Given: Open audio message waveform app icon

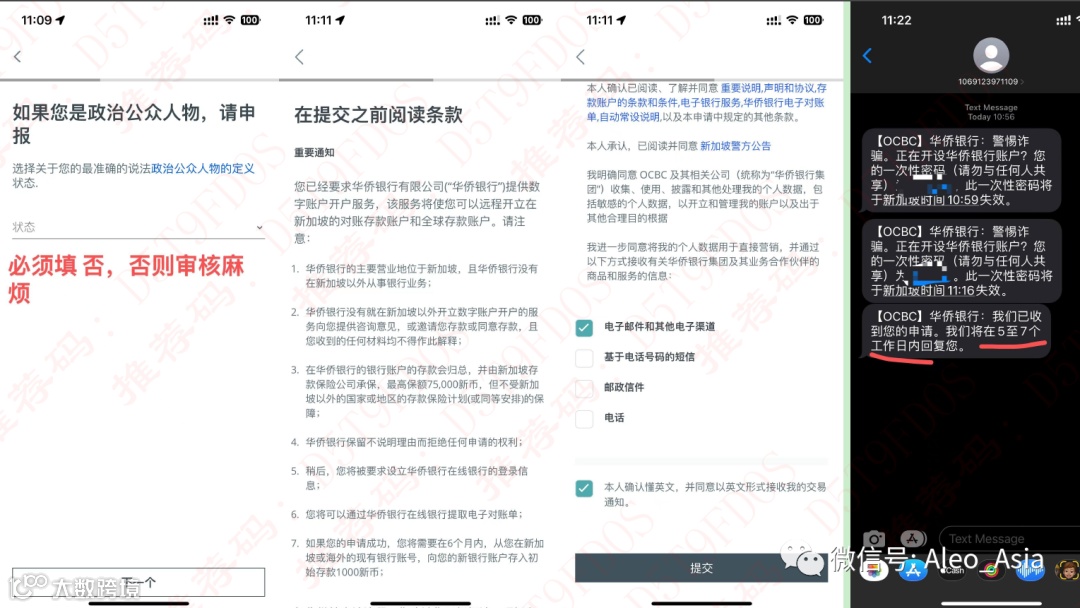Looking at the screenshot, I should pos(1030,570).
